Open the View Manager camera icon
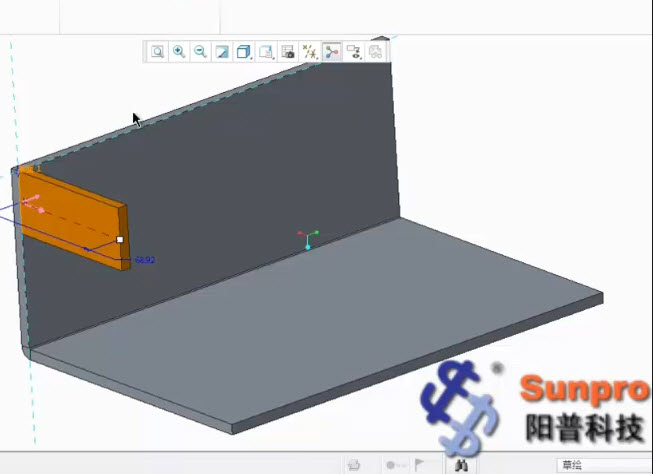The image size is (653, 474). (x=288, y=52)
